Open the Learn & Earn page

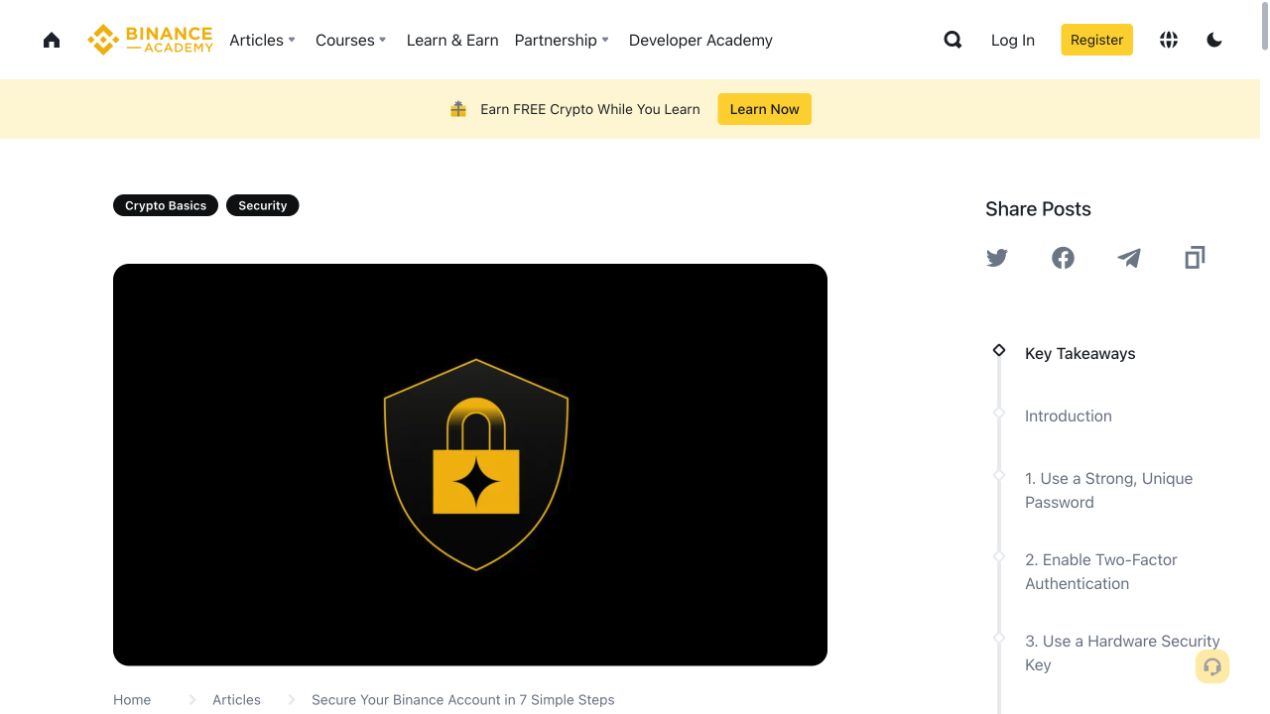pyautogui.click(x=452, y=40)
